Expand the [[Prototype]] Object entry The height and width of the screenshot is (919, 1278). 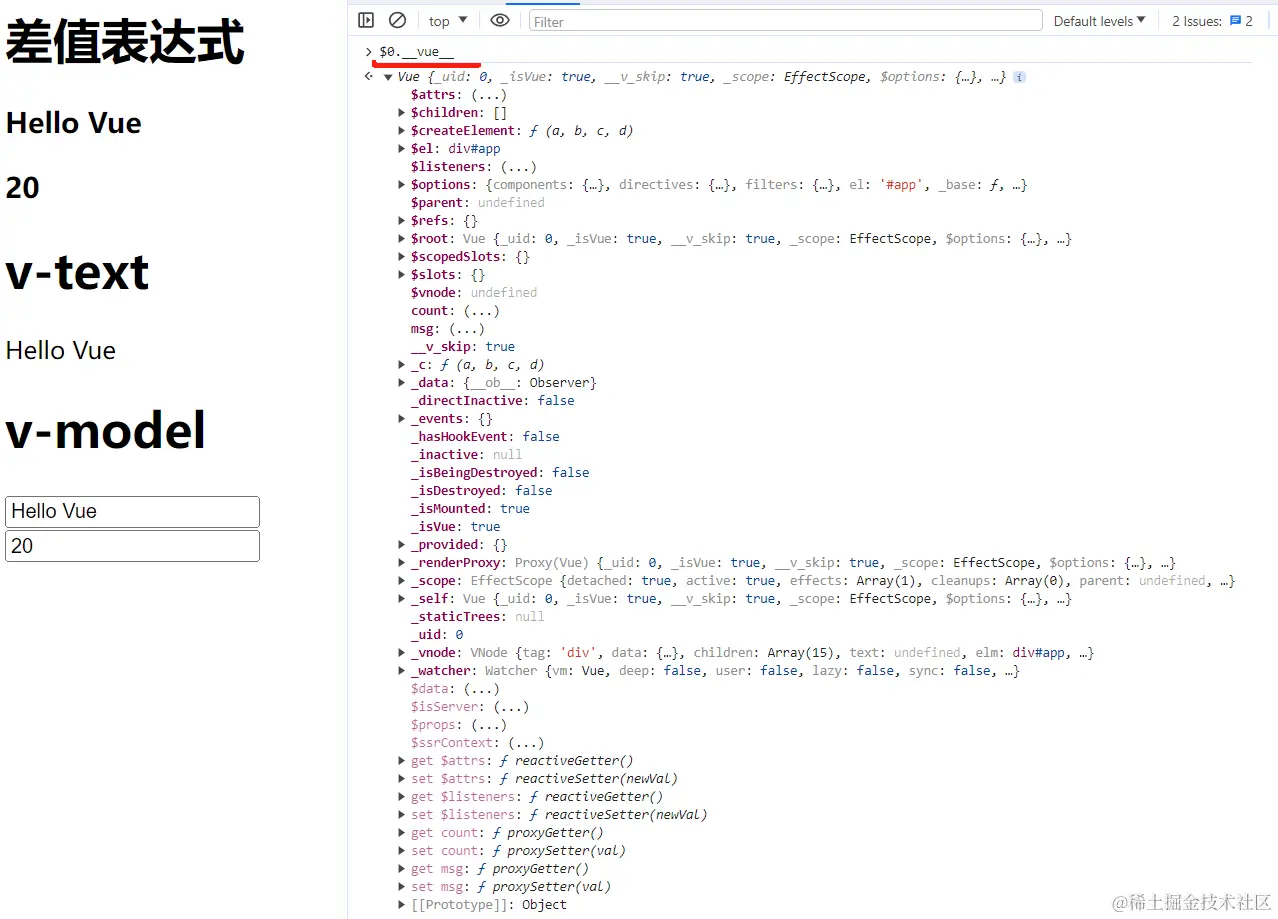tap(402, 905)
